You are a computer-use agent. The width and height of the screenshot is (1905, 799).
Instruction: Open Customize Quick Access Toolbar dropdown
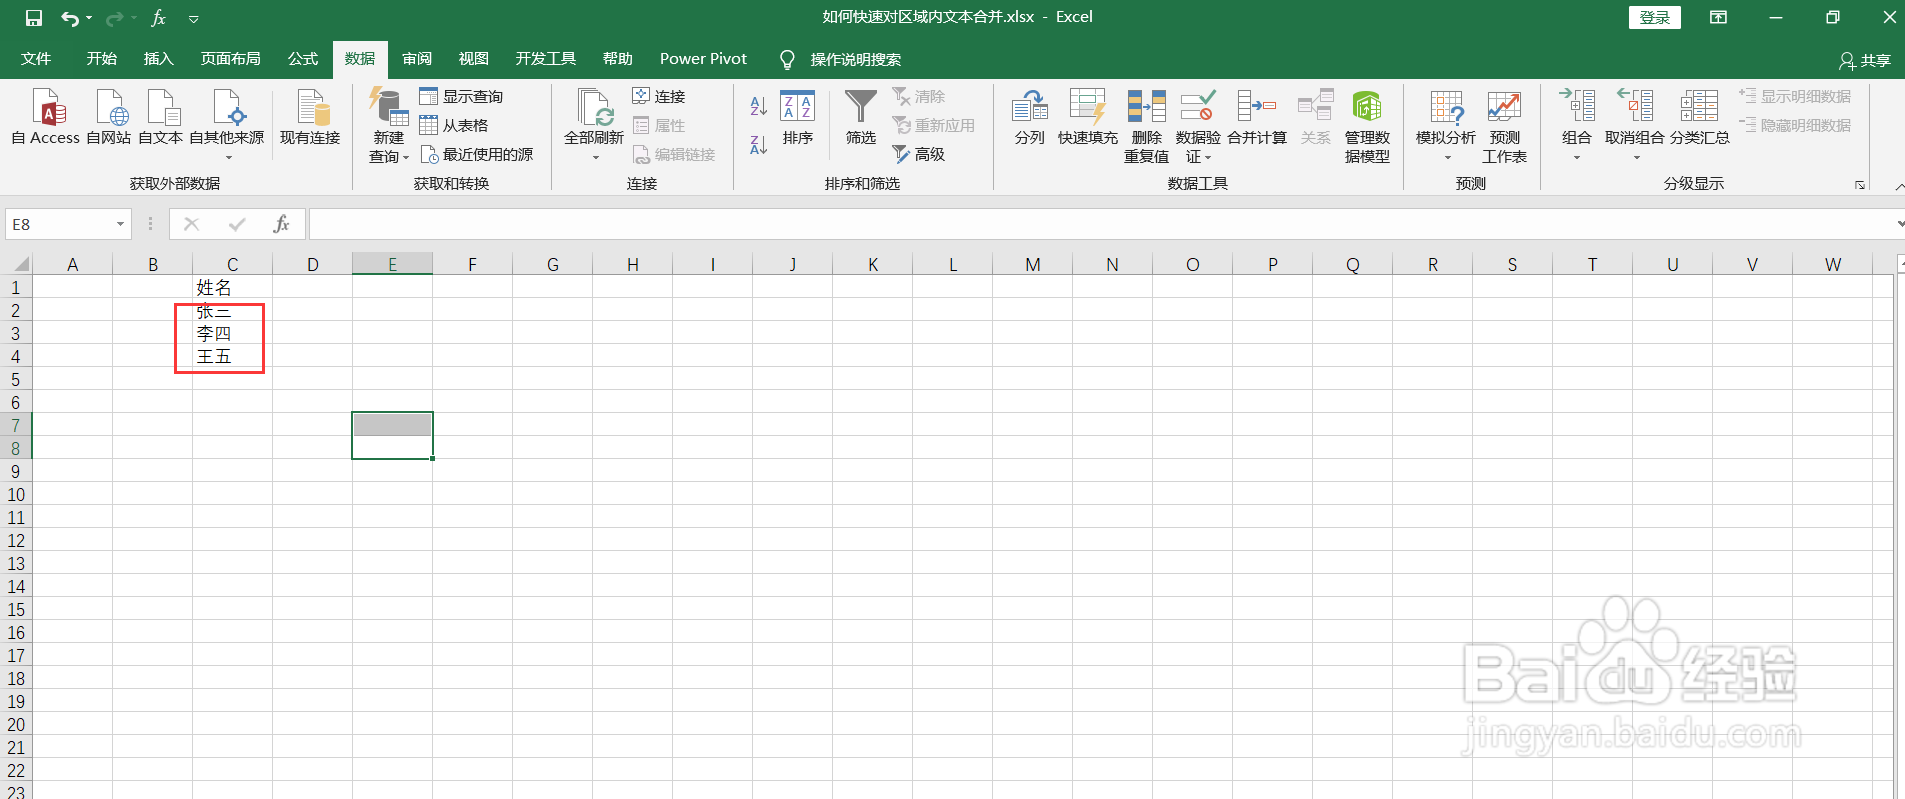tap(194, 18)
